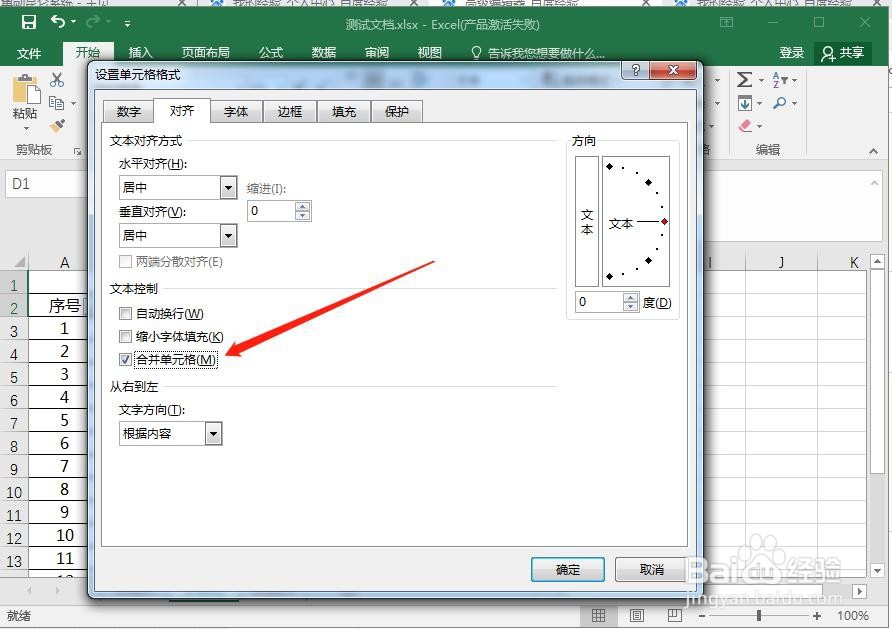Select the Format Painter brush icon

(x=57, y=127)
